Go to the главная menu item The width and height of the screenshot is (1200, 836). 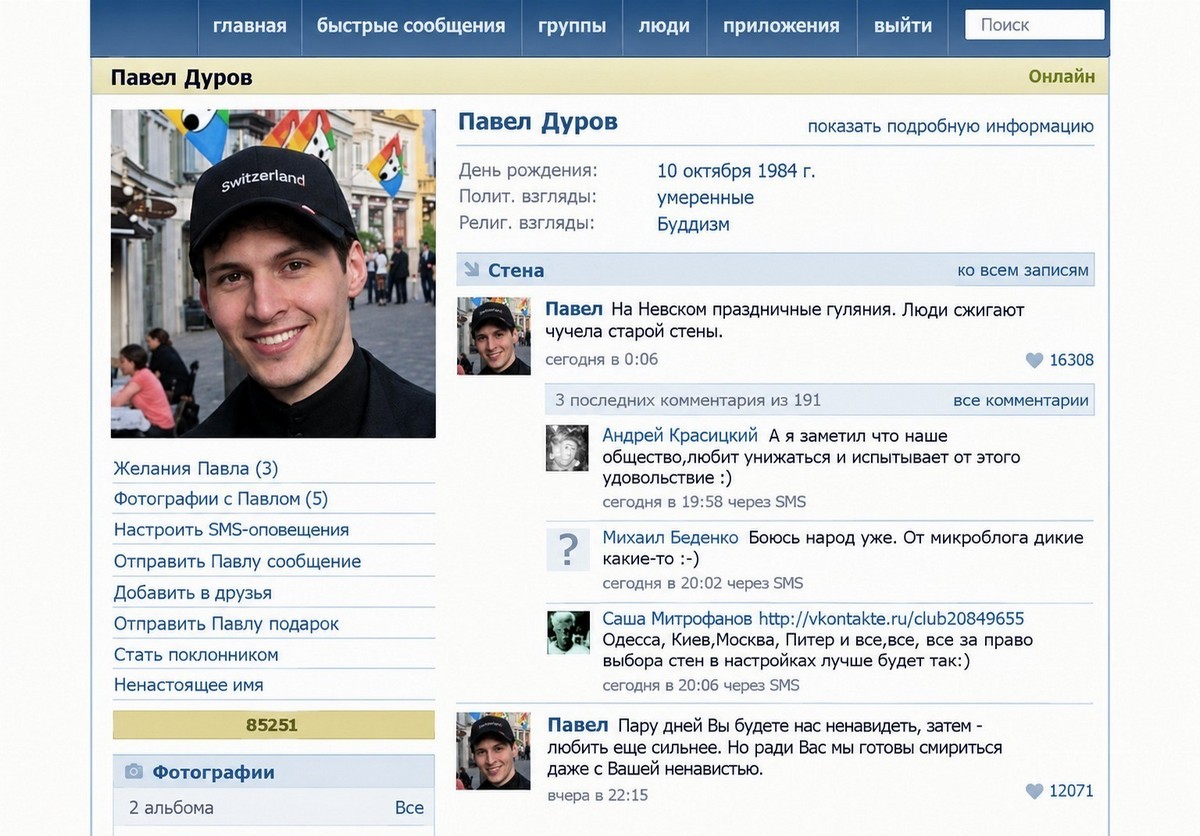click(249, 26)
